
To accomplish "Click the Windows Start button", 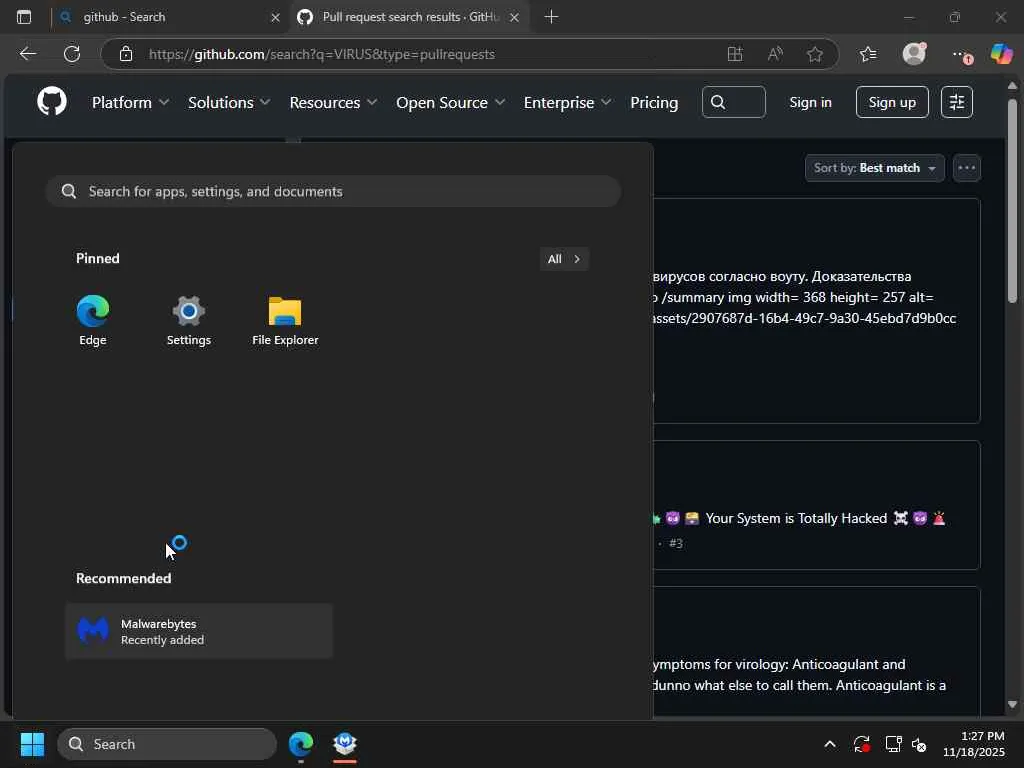I will 32,744.
